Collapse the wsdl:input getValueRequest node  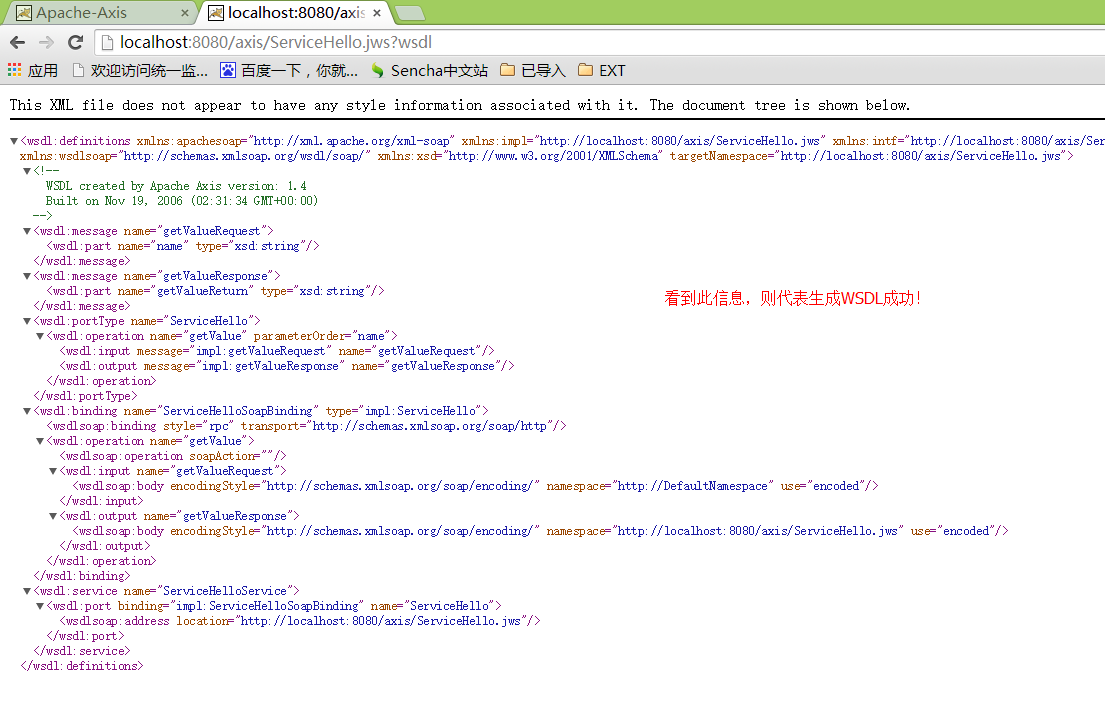(53, 471)
